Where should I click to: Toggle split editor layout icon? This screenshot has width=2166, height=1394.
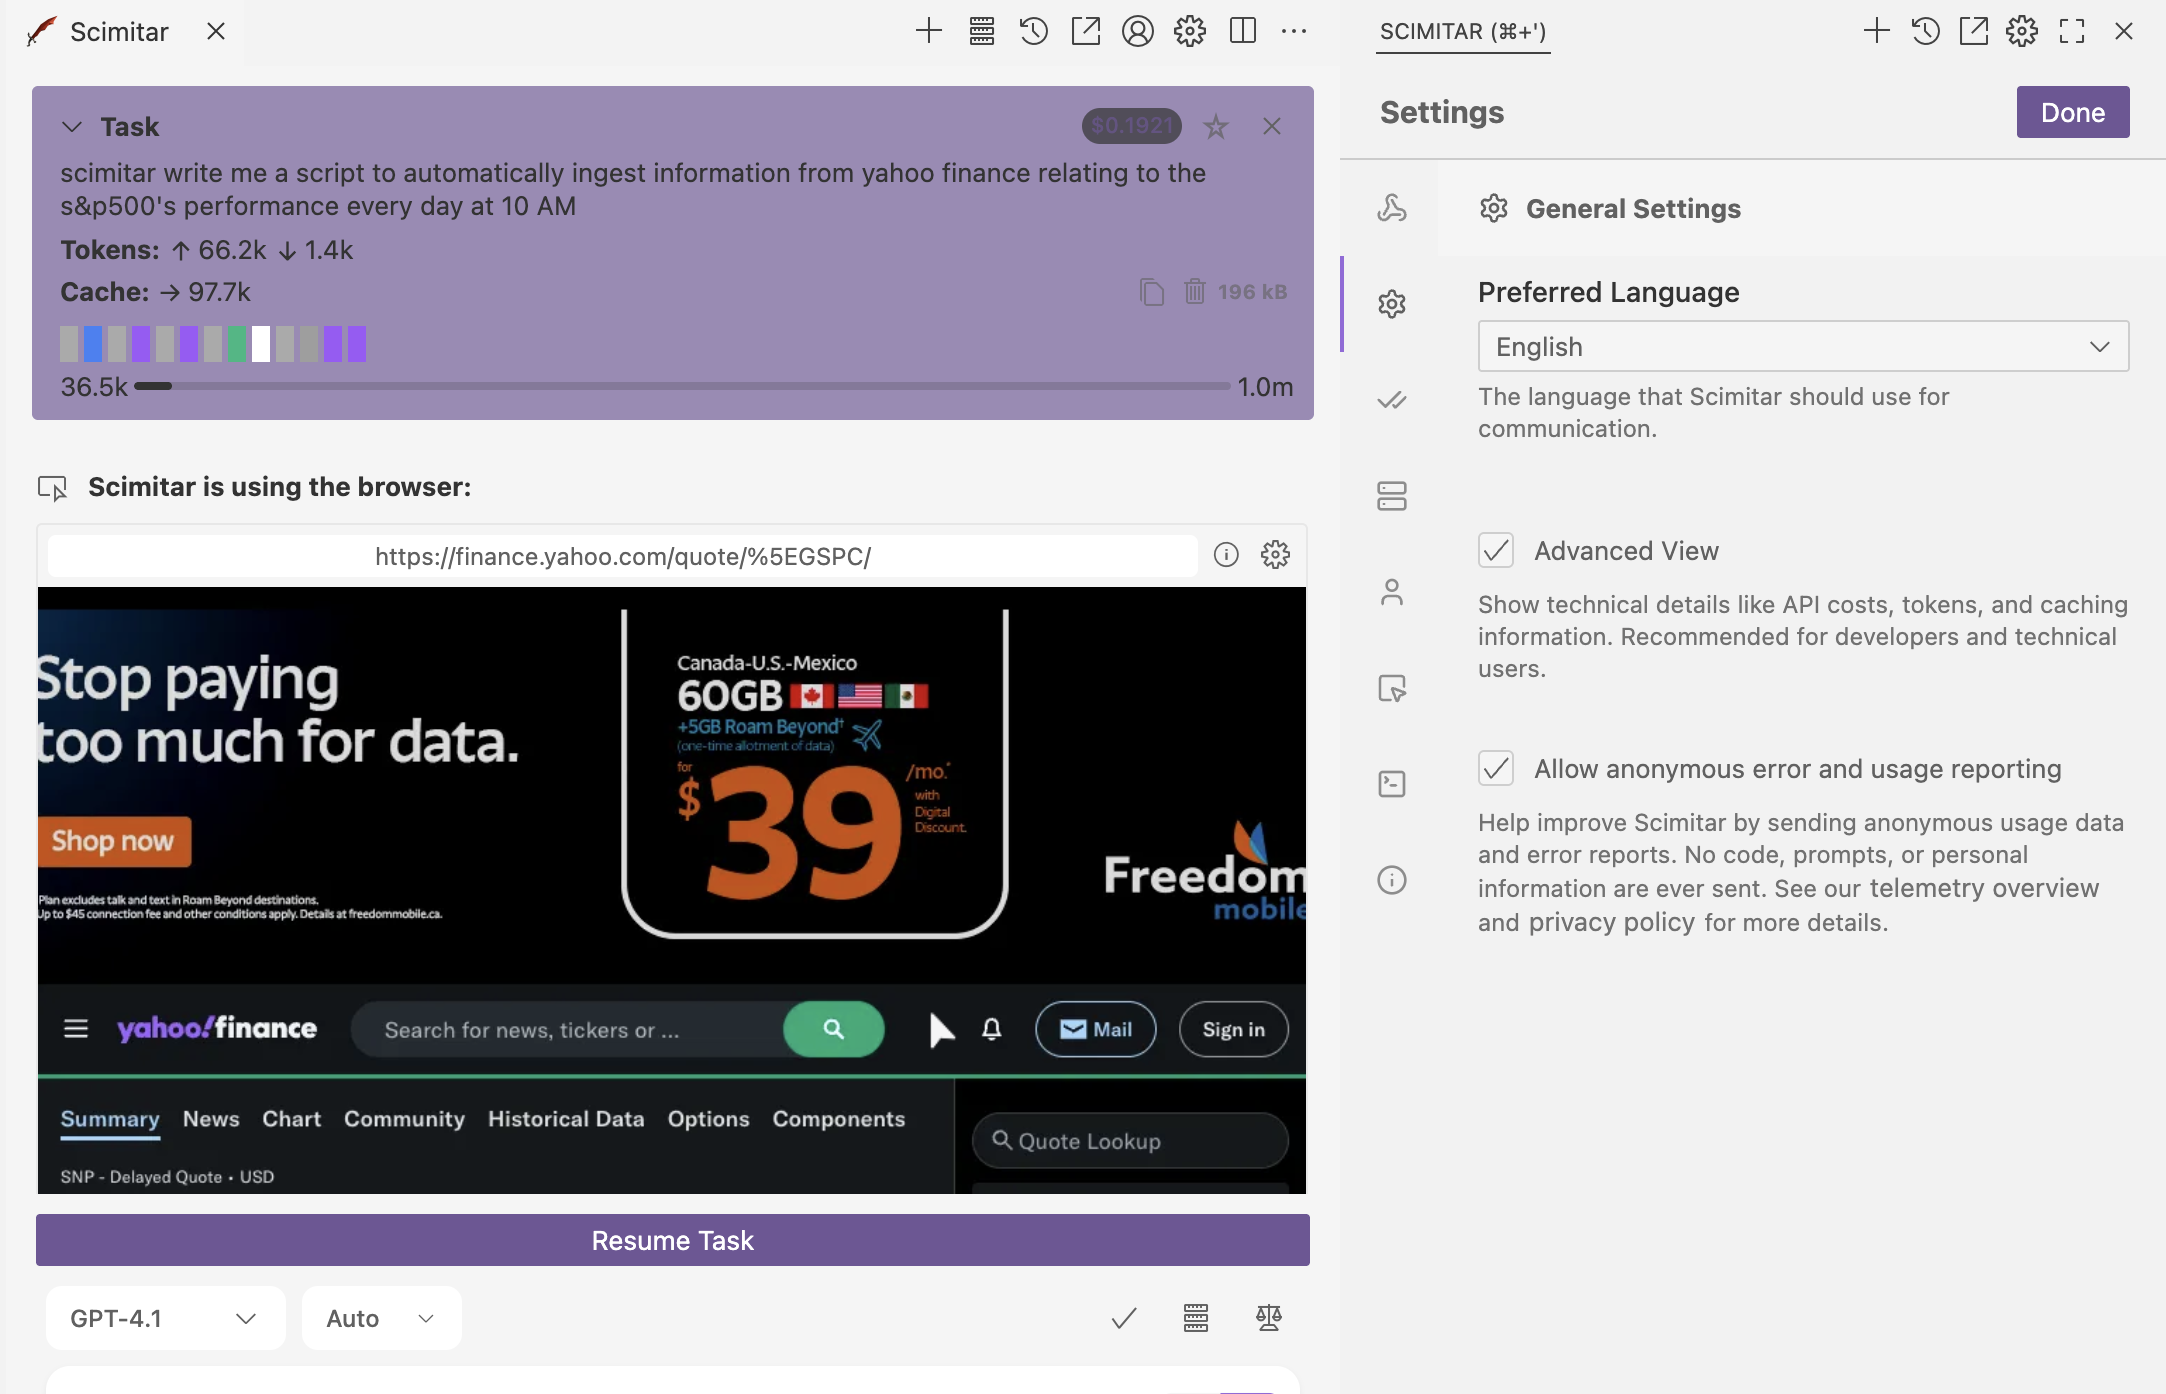point(1242,31)
